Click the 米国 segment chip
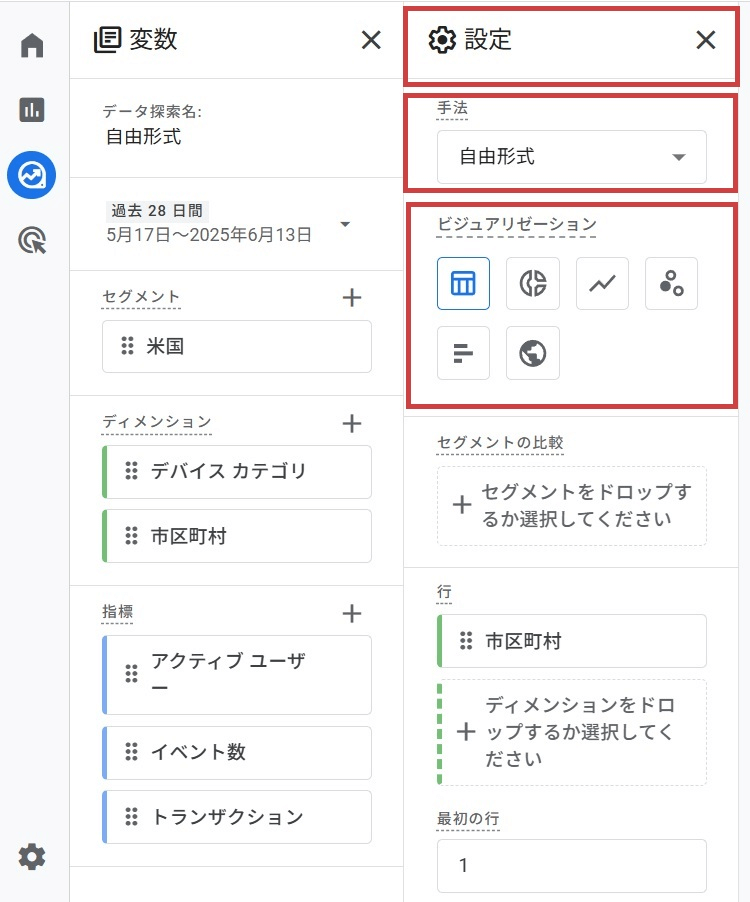 point(237,346)
